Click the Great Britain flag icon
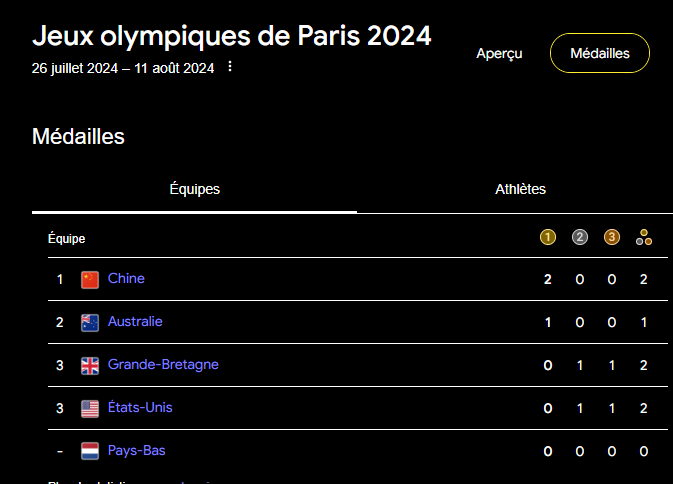The height and width of the screenshot is (484, 673). tap(90, 365)
